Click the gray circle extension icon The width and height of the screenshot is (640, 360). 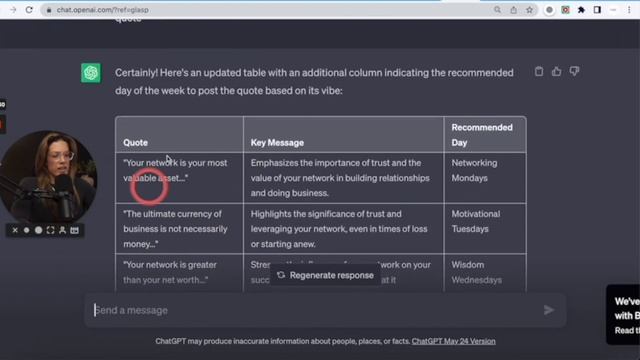(549, 10)
